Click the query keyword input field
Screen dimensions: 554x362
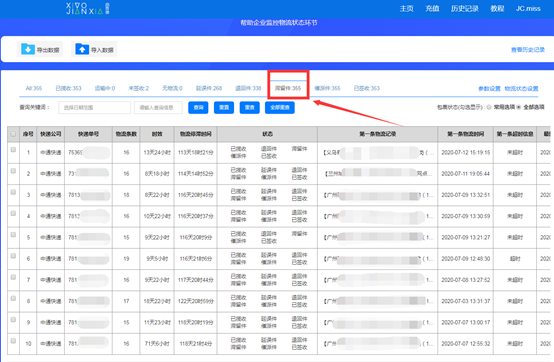[x=158, y=107]
